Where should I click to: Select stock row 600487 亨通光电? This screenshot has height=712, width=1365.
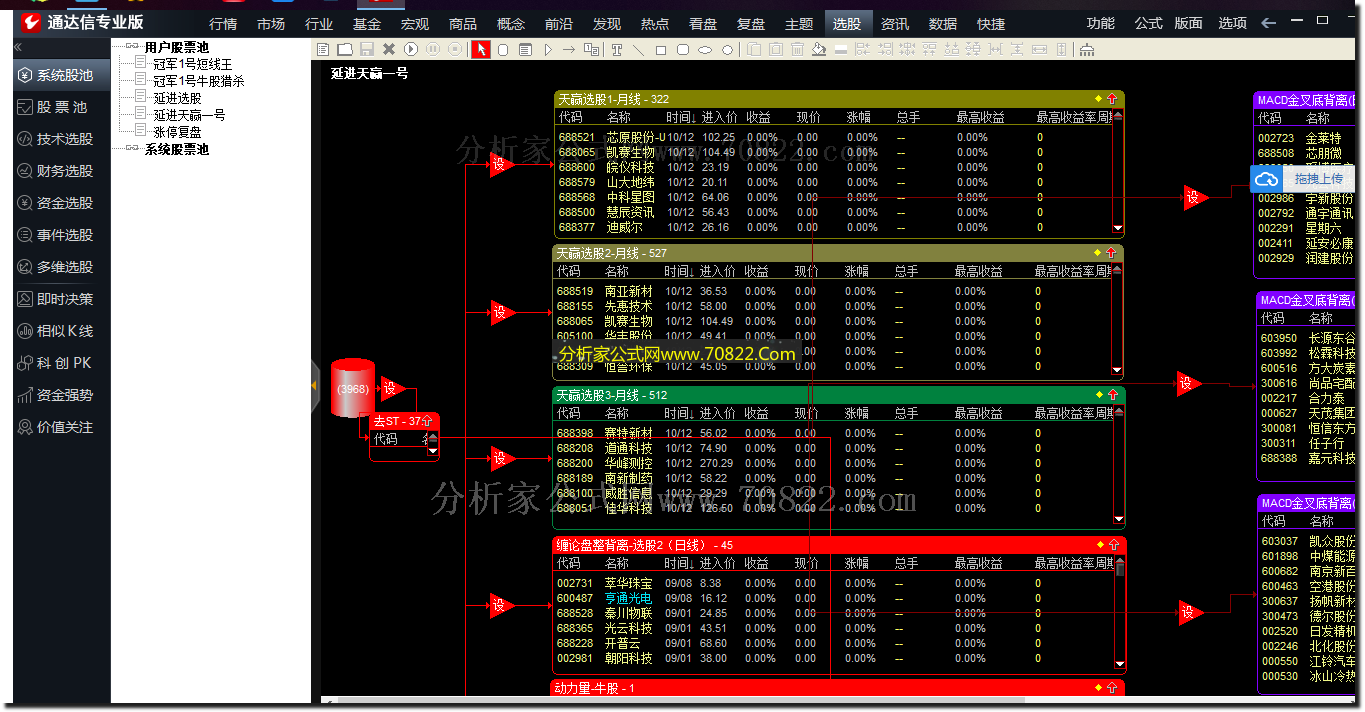pos(835,598)
